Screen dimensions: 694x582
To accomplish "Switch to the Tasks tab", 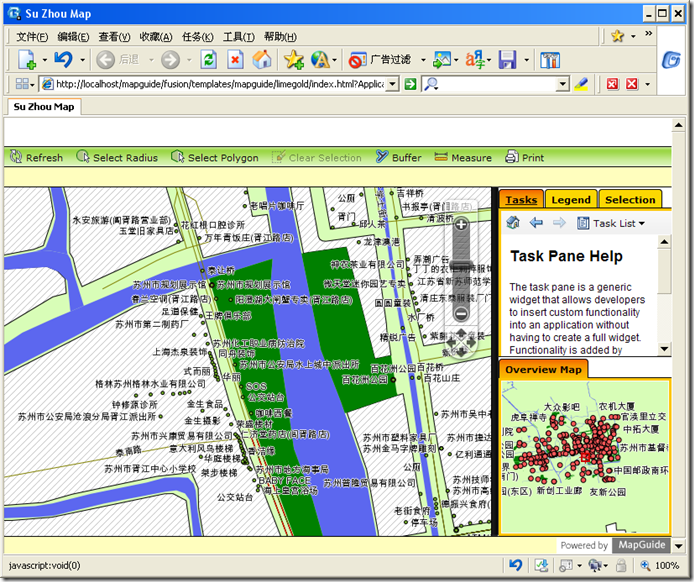I will coord(521,200).
